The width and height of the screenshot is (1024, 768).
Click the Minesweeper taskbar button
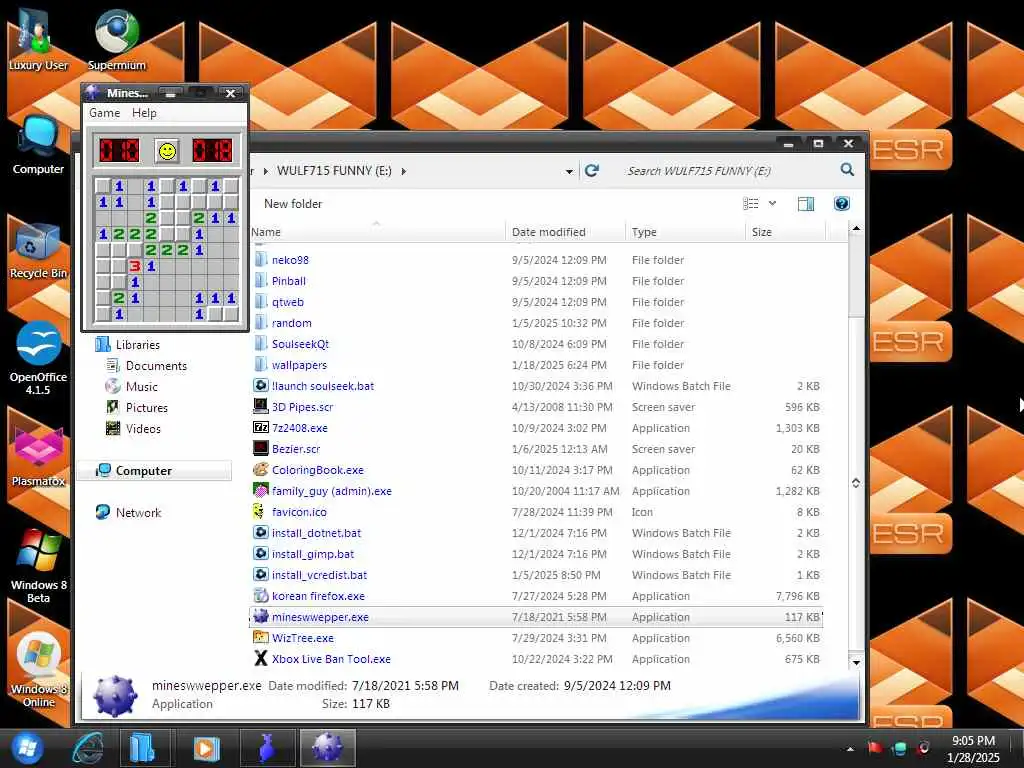click(x=327, y=748)
